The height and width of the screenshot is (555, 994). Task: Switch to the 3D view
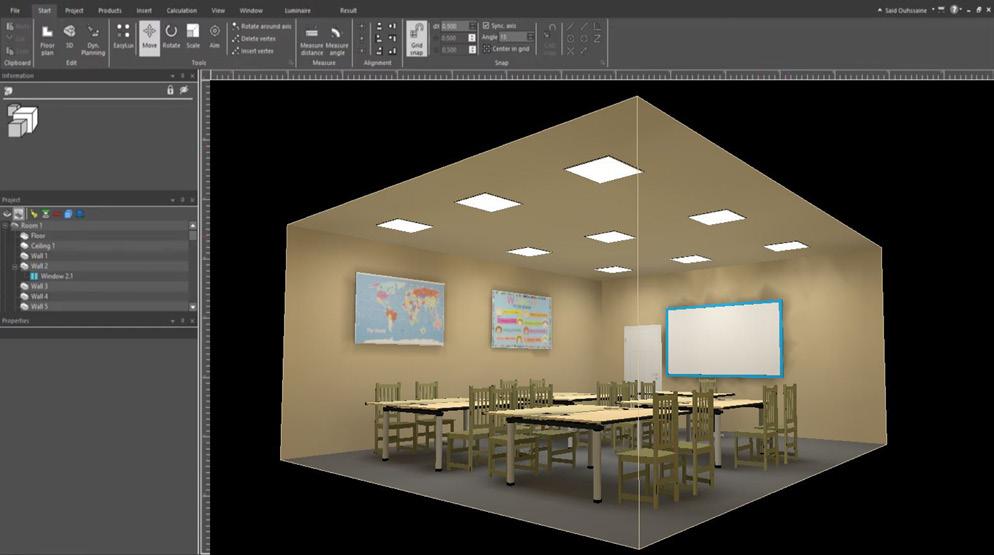[x=70, y=37]
